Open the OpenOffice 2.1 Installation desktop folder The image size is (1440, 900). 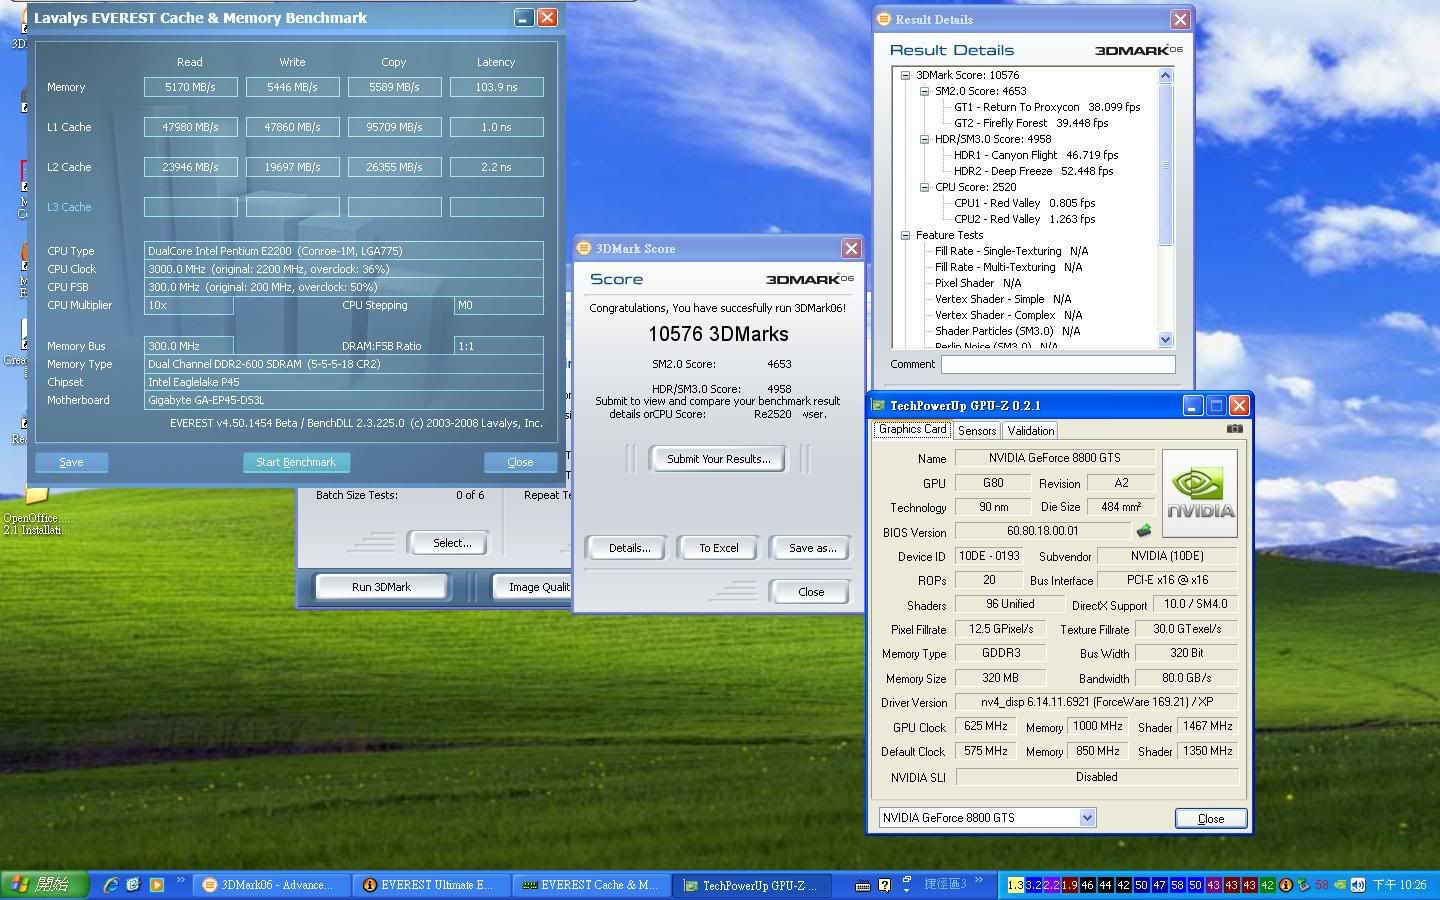36,510
